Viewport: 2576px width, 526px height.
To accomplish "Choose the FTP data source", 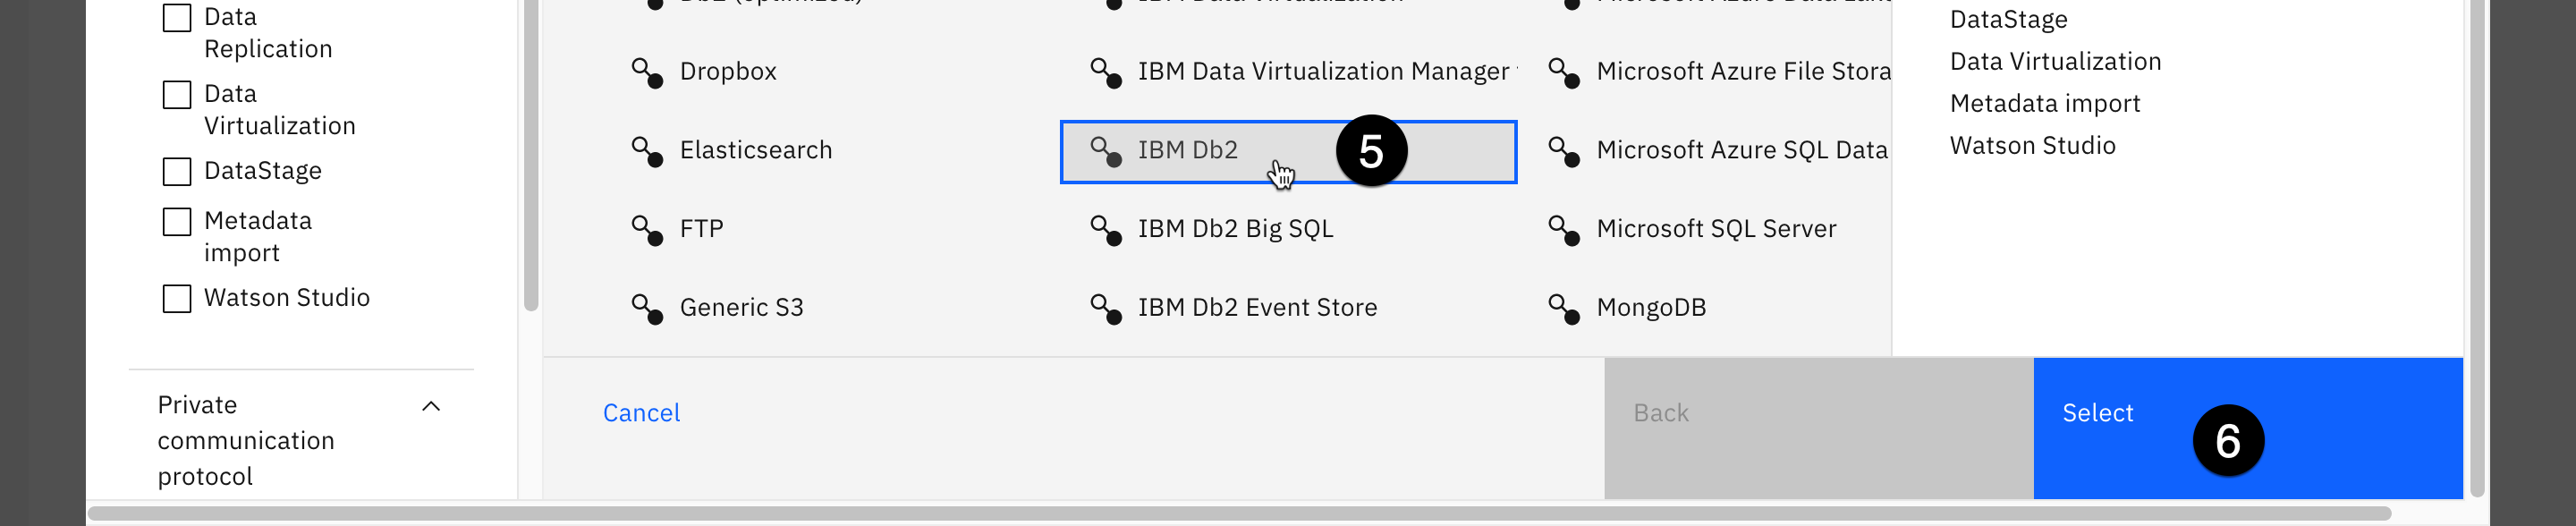I will 701,229.
